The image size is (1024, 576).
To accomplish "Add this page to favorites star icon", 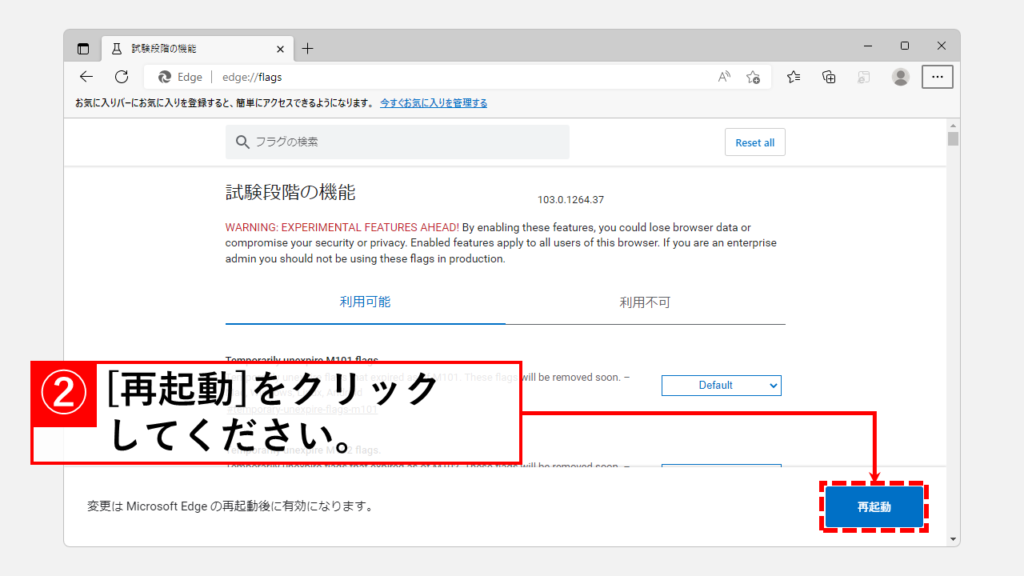I will [x=753, y=77].
